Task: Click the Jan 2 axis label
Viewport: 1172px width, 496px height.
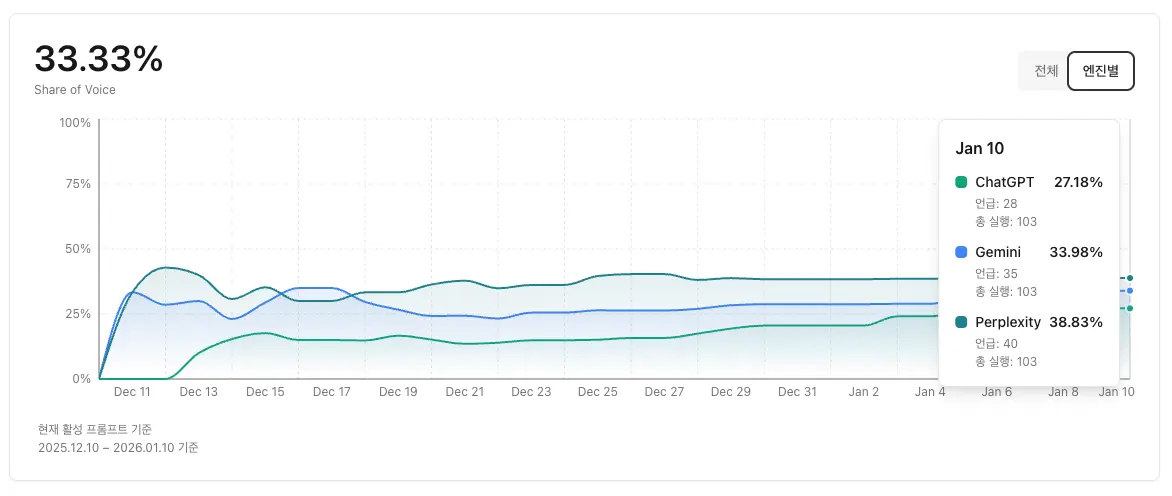Action: coord(863,392)
